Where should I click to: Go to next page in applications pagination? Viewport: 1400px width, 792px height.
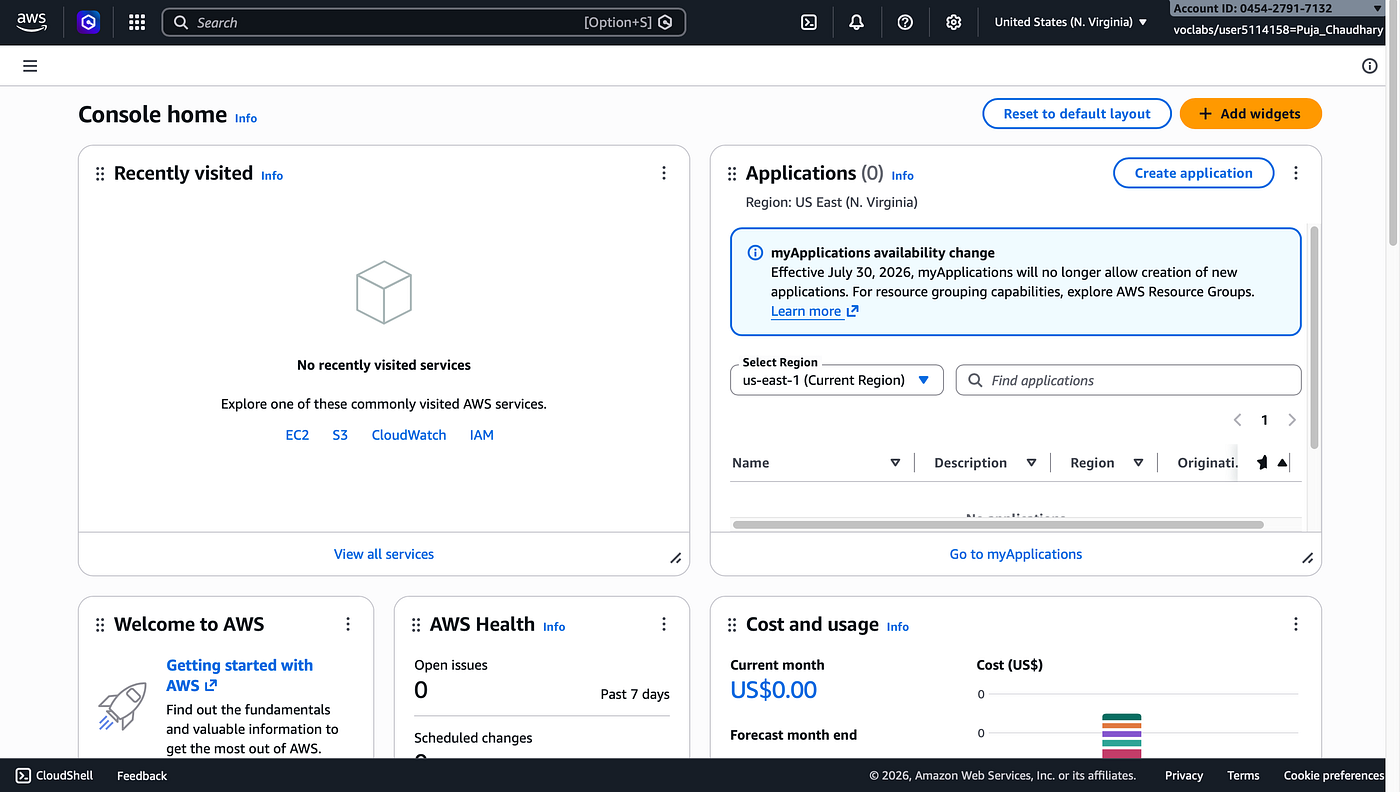coord(1292,420)
